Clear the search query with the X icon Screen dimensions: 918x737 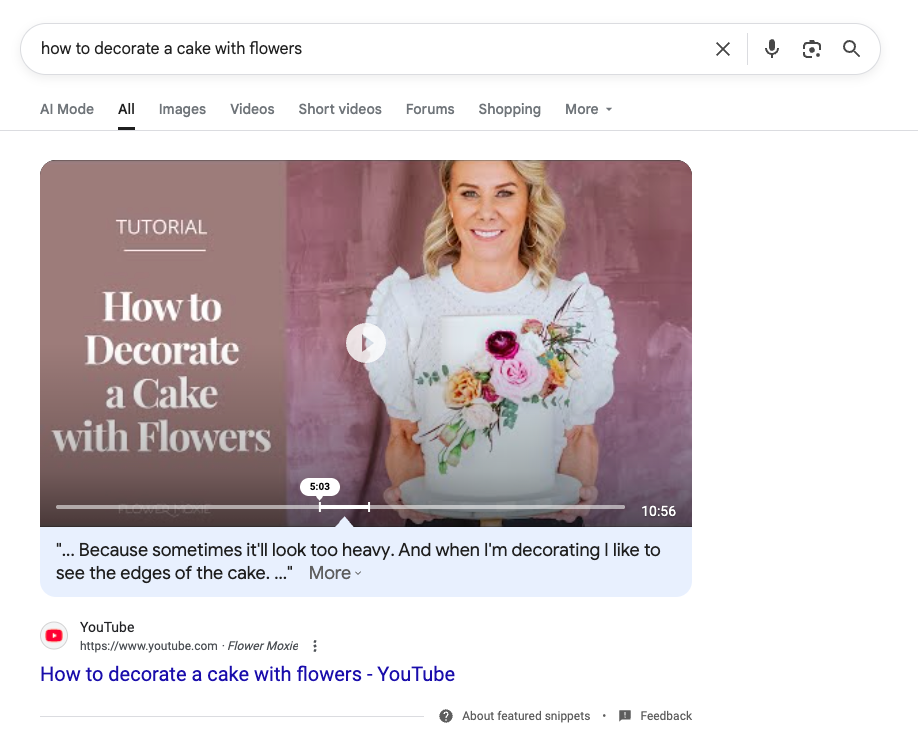[722, 48]
